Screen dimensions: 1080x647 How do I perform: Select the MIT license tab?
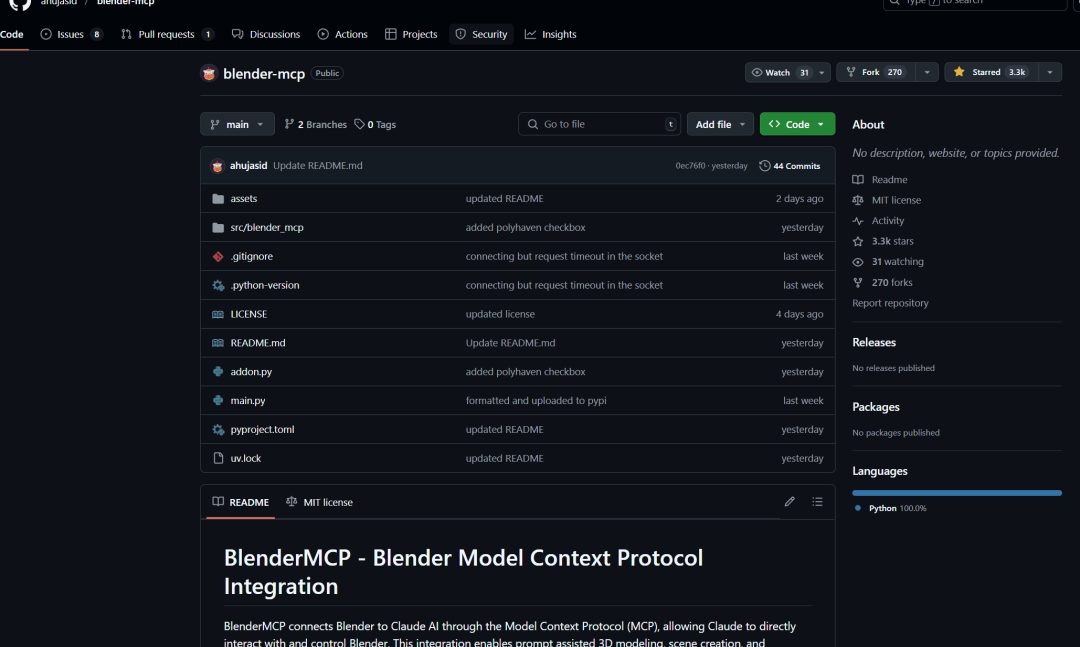[319, 502]
